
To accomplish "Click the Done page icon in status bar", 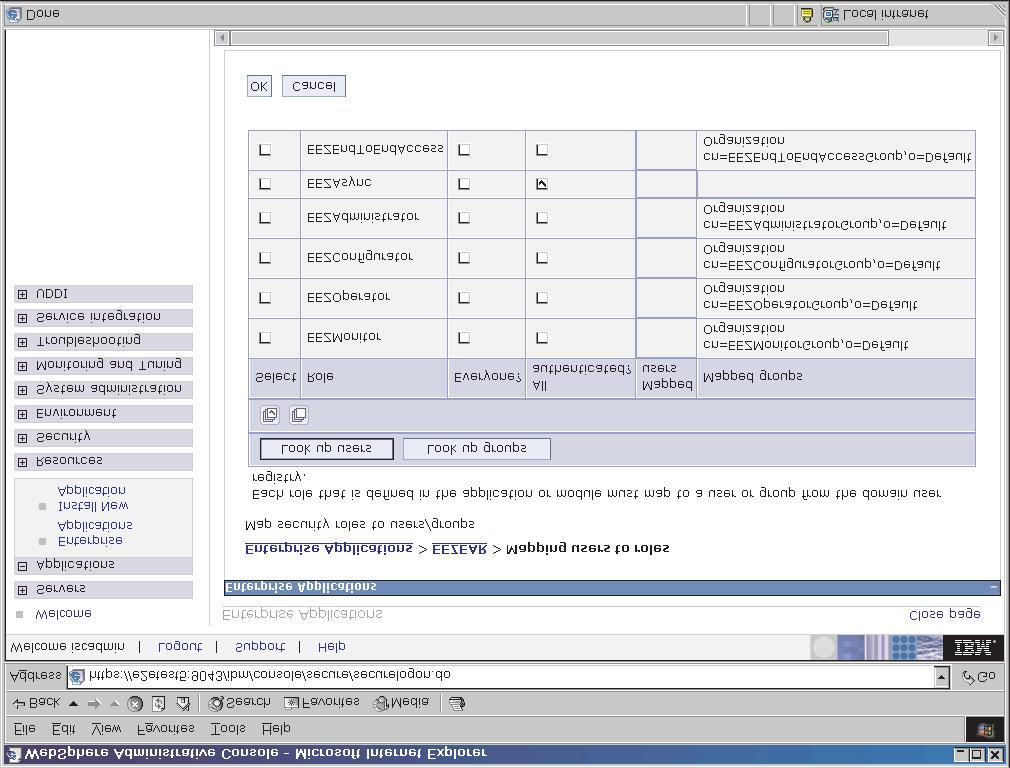I will point(13,14).
